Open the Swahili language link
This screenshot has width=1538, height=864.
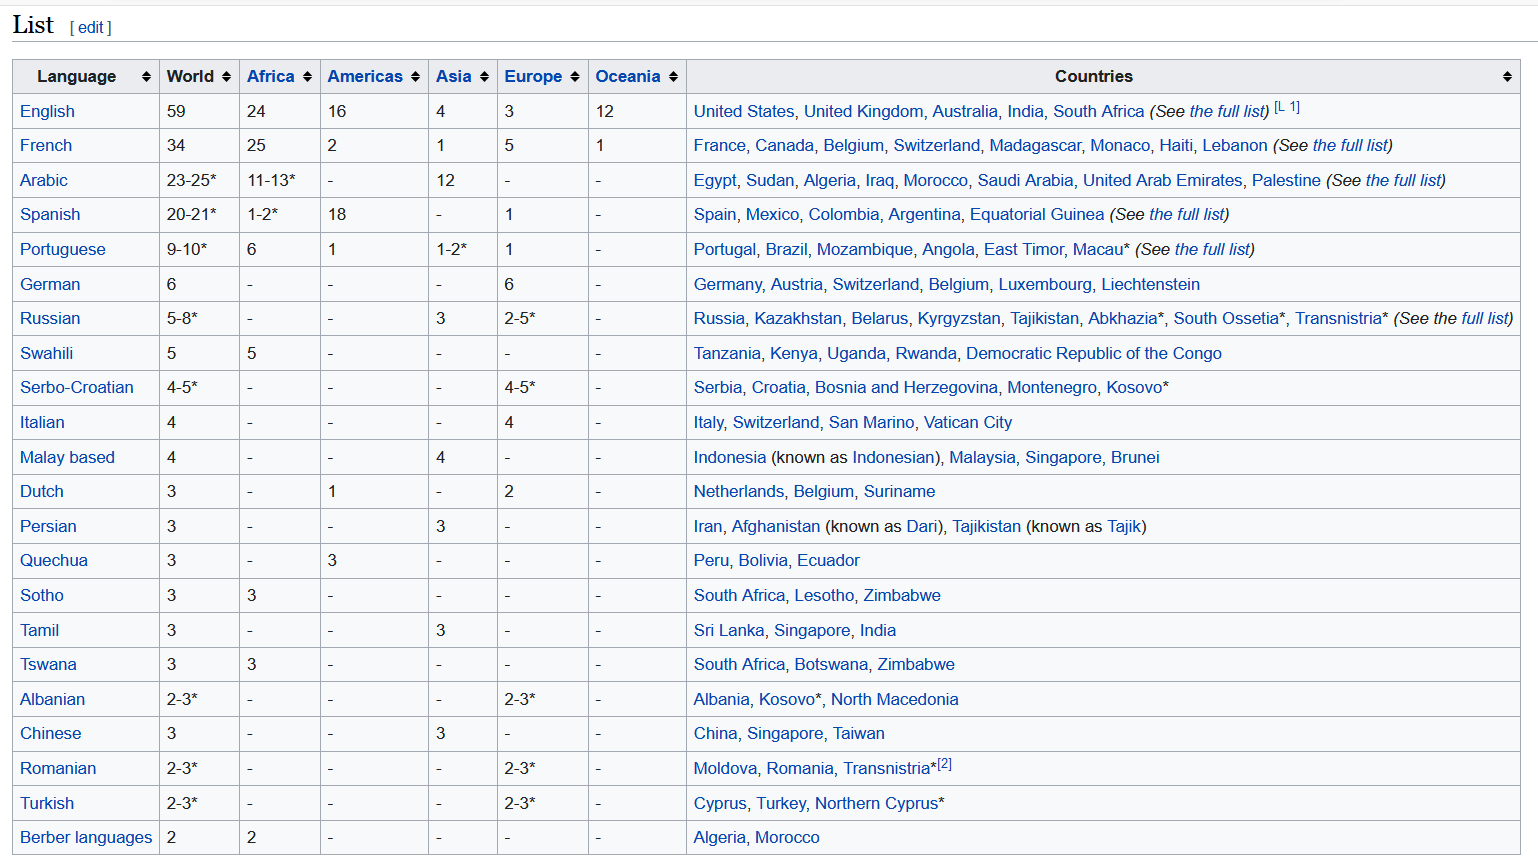(x=46, y=353)
